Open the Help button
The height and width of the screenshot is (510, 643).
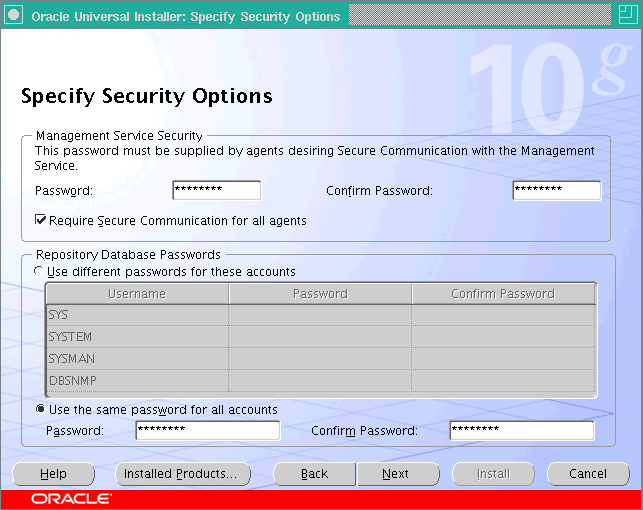pyautogui.click(x=54, y=474)
